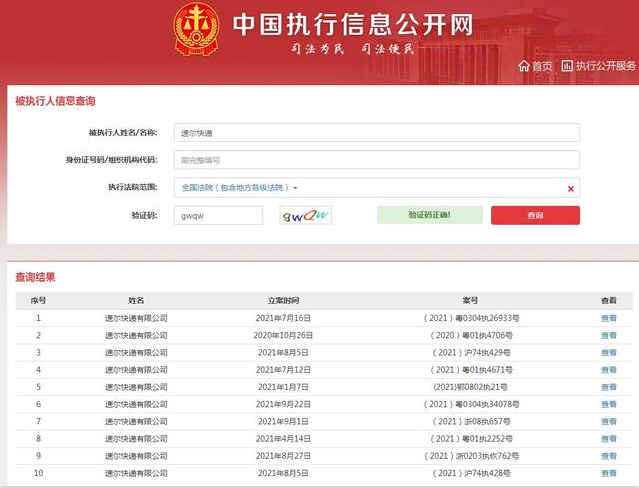Refresh the gwqw captcha image
This screenshot has width=639, height=488.
306,215
